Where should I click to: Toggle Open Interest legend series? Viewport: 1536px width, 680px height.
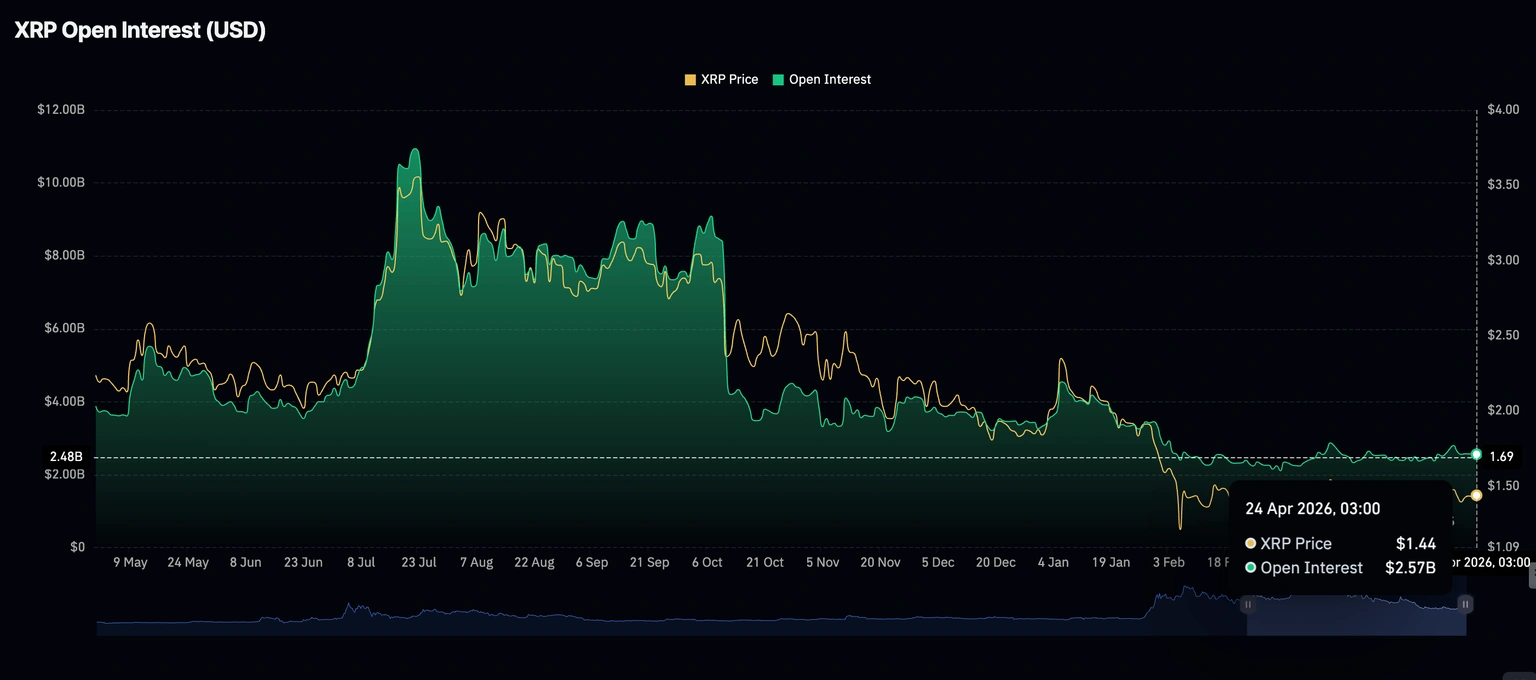(822, 79)
